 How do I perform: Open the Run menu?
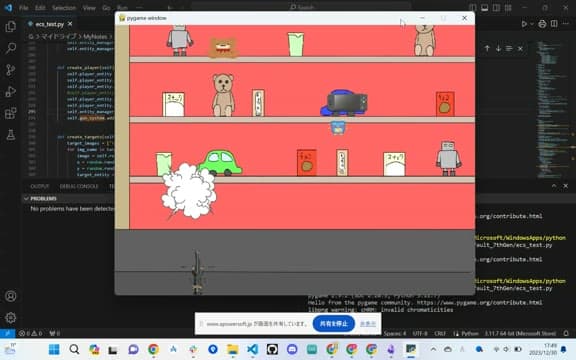pos(122,8)
